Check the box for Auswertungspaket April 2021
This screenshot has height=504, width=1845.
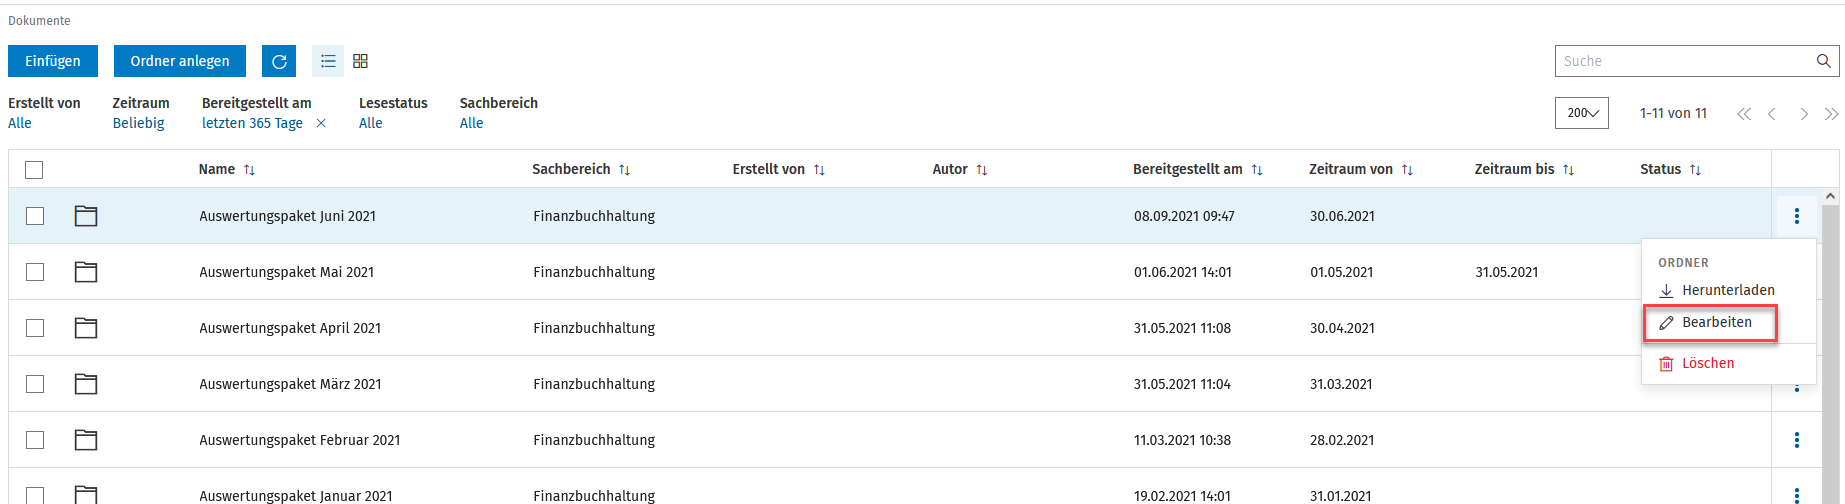35,328
